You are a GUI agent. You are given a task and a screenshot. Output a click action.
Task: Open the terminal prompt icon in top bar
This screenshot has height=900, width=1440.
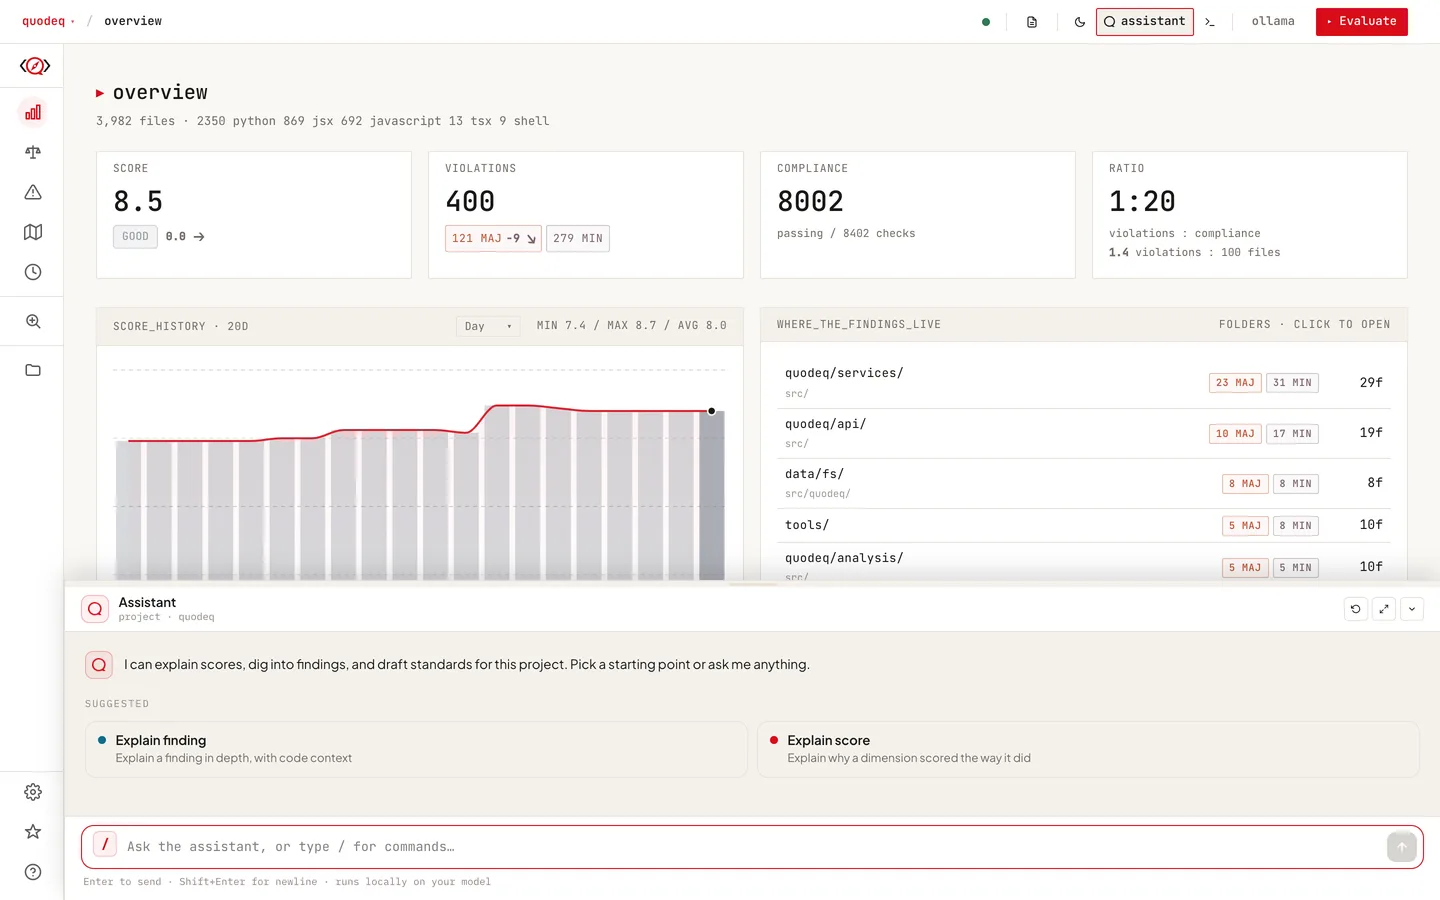tap(1210, 22)
